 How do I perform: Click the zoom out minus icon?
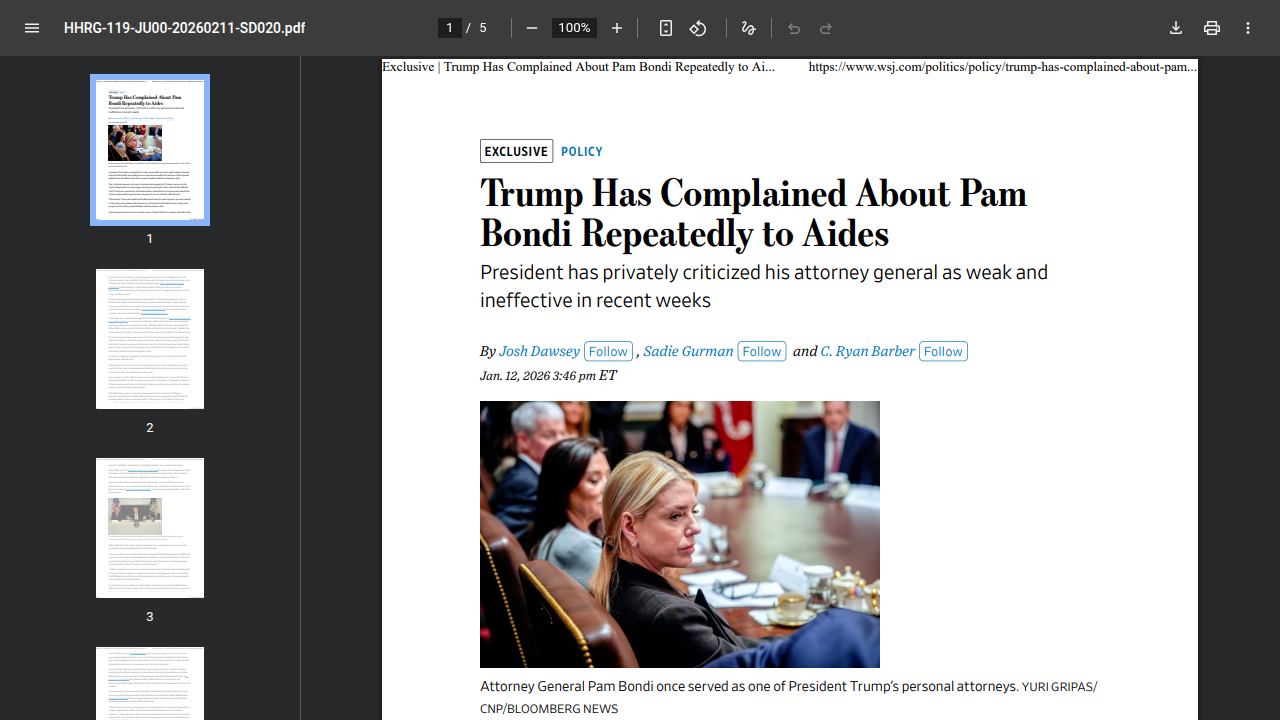point(532,28)
